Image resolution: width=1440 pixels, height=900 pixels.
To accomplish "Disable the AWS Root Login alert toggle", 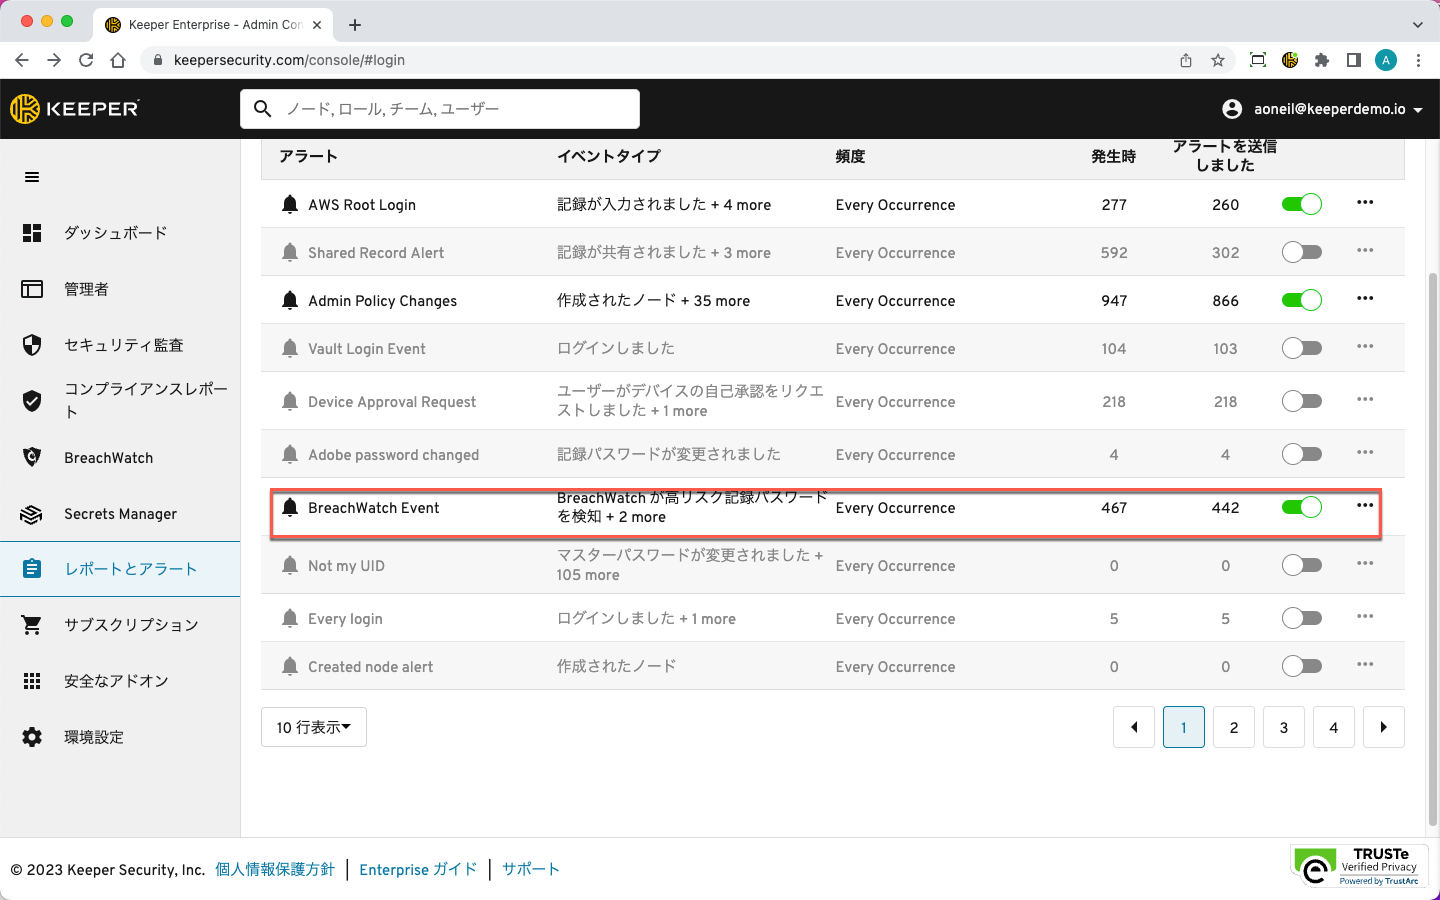I will (x=1302, y=205).
